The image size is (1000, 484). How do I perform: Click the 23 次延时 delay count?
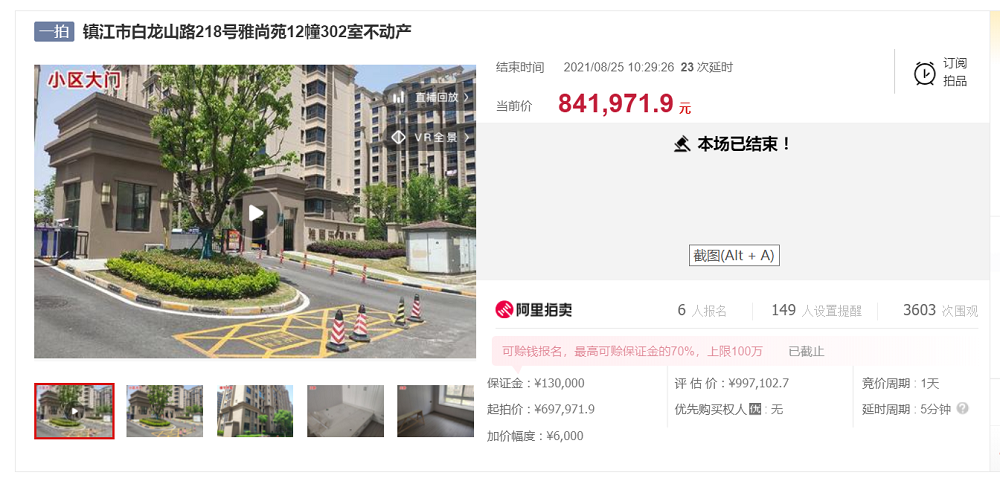tap(707, 67)
